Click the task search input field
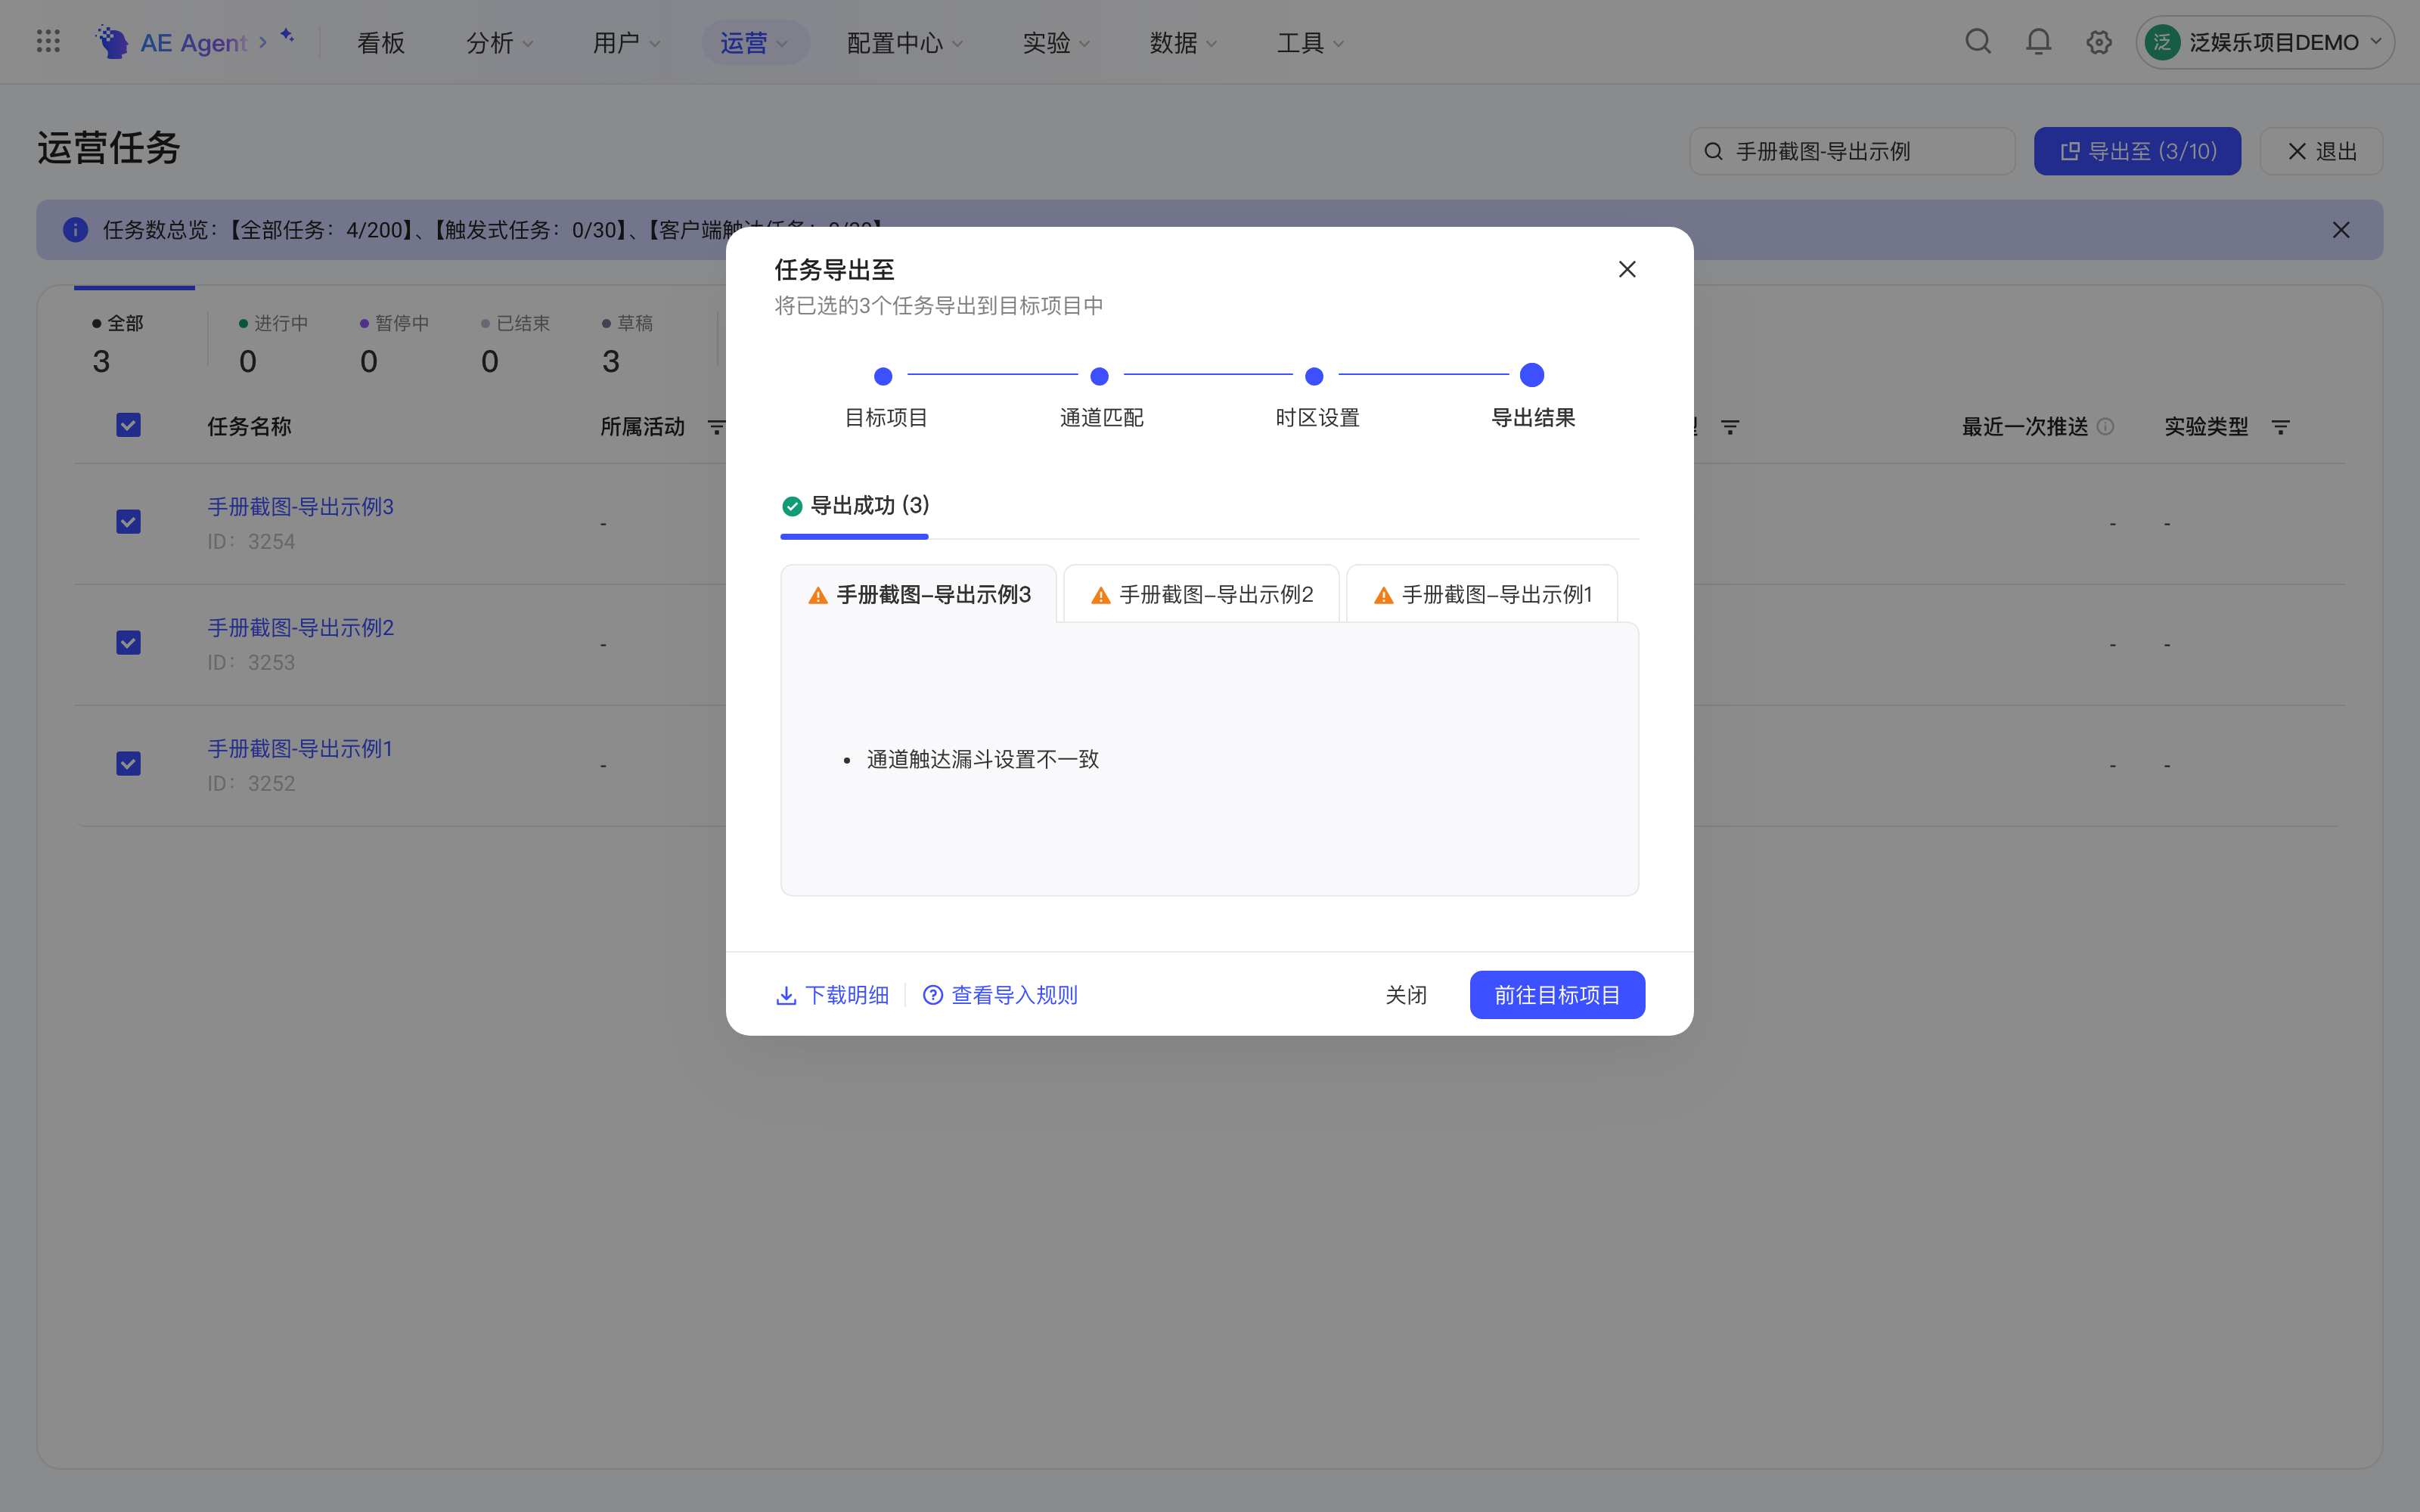 (x=1852, y=151)
